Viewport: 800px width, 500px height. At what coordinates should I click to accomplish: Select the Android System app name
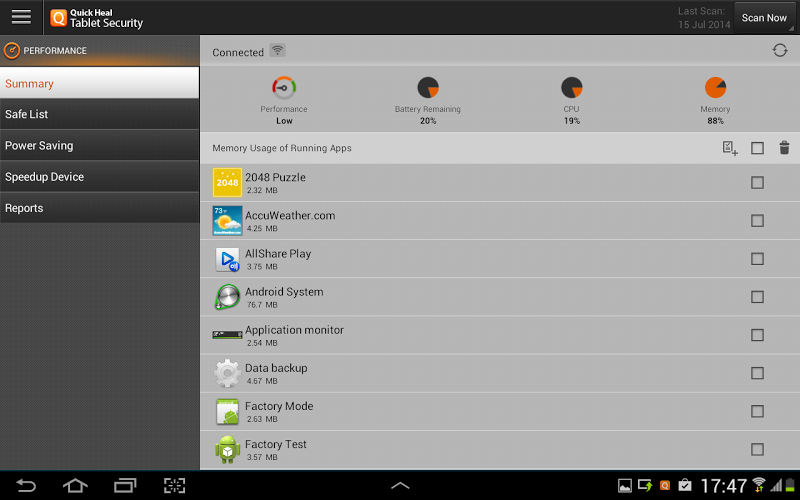click(x=284, y=292)
